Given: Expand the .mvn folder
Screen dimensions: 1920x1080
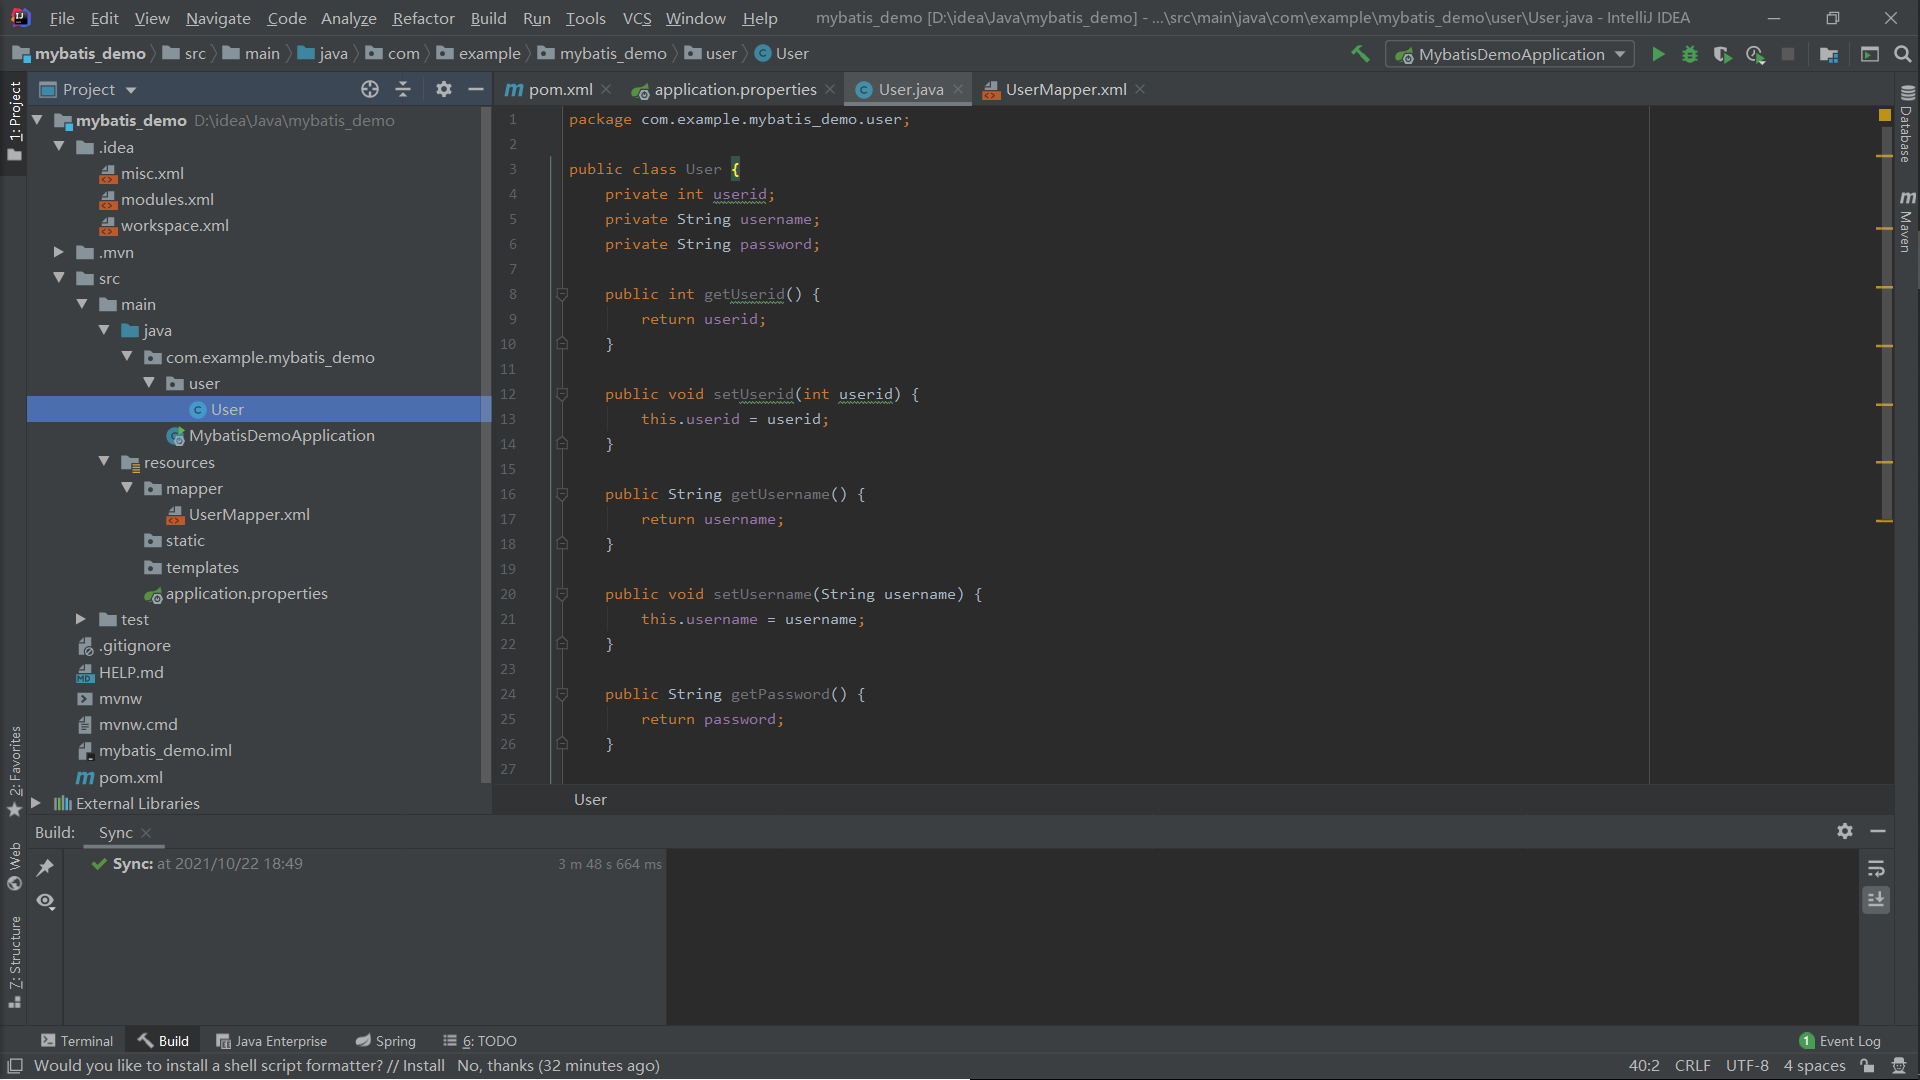Looking at the screenshot, I should tap(58, 252).
